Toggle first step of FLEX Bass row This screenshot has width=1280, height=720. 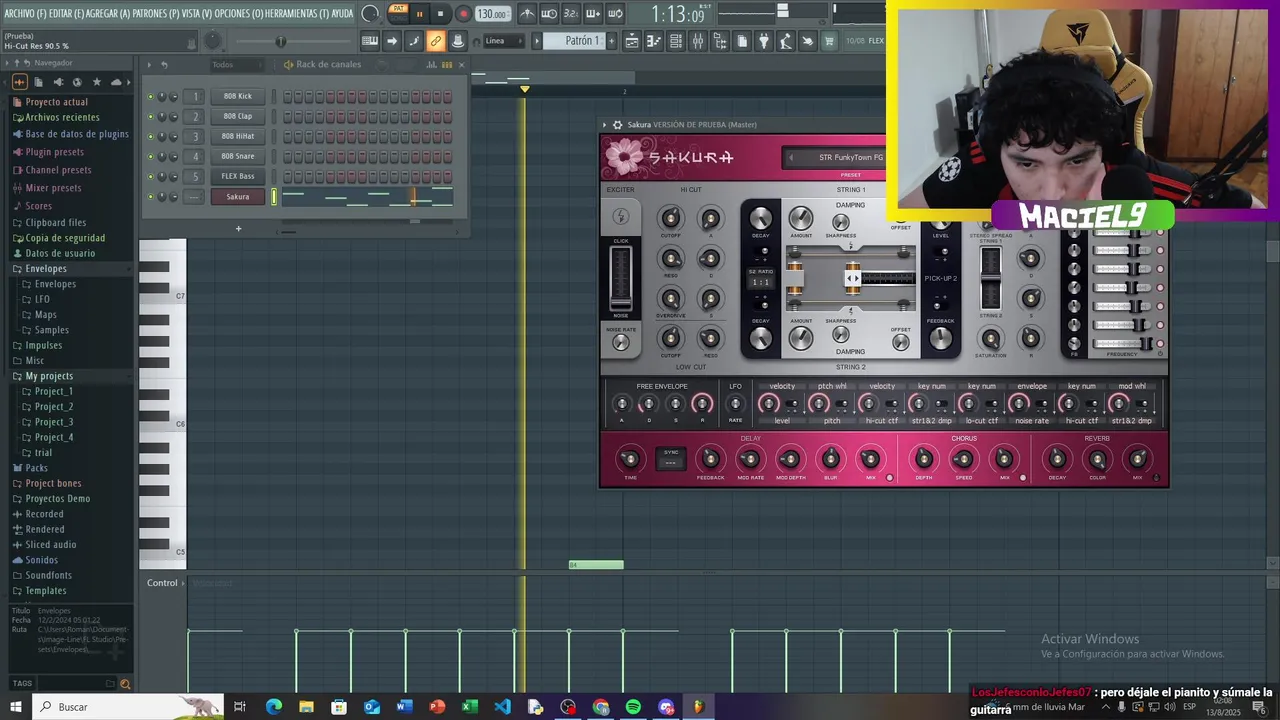[287, 177]
